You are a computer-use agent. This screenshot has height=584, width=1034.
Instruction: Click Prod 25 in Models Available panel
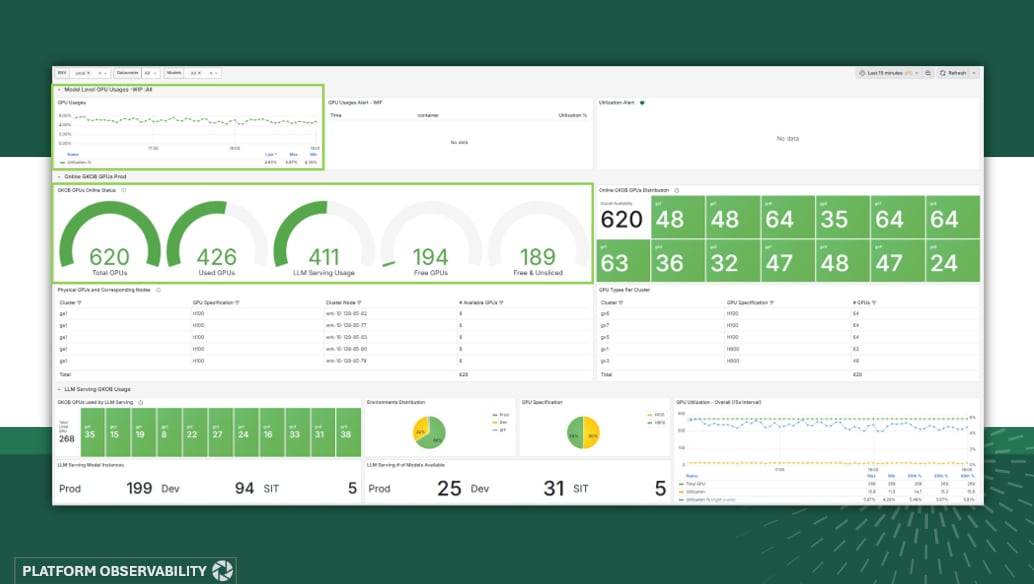pyautogui.click(x=415, y=488)
